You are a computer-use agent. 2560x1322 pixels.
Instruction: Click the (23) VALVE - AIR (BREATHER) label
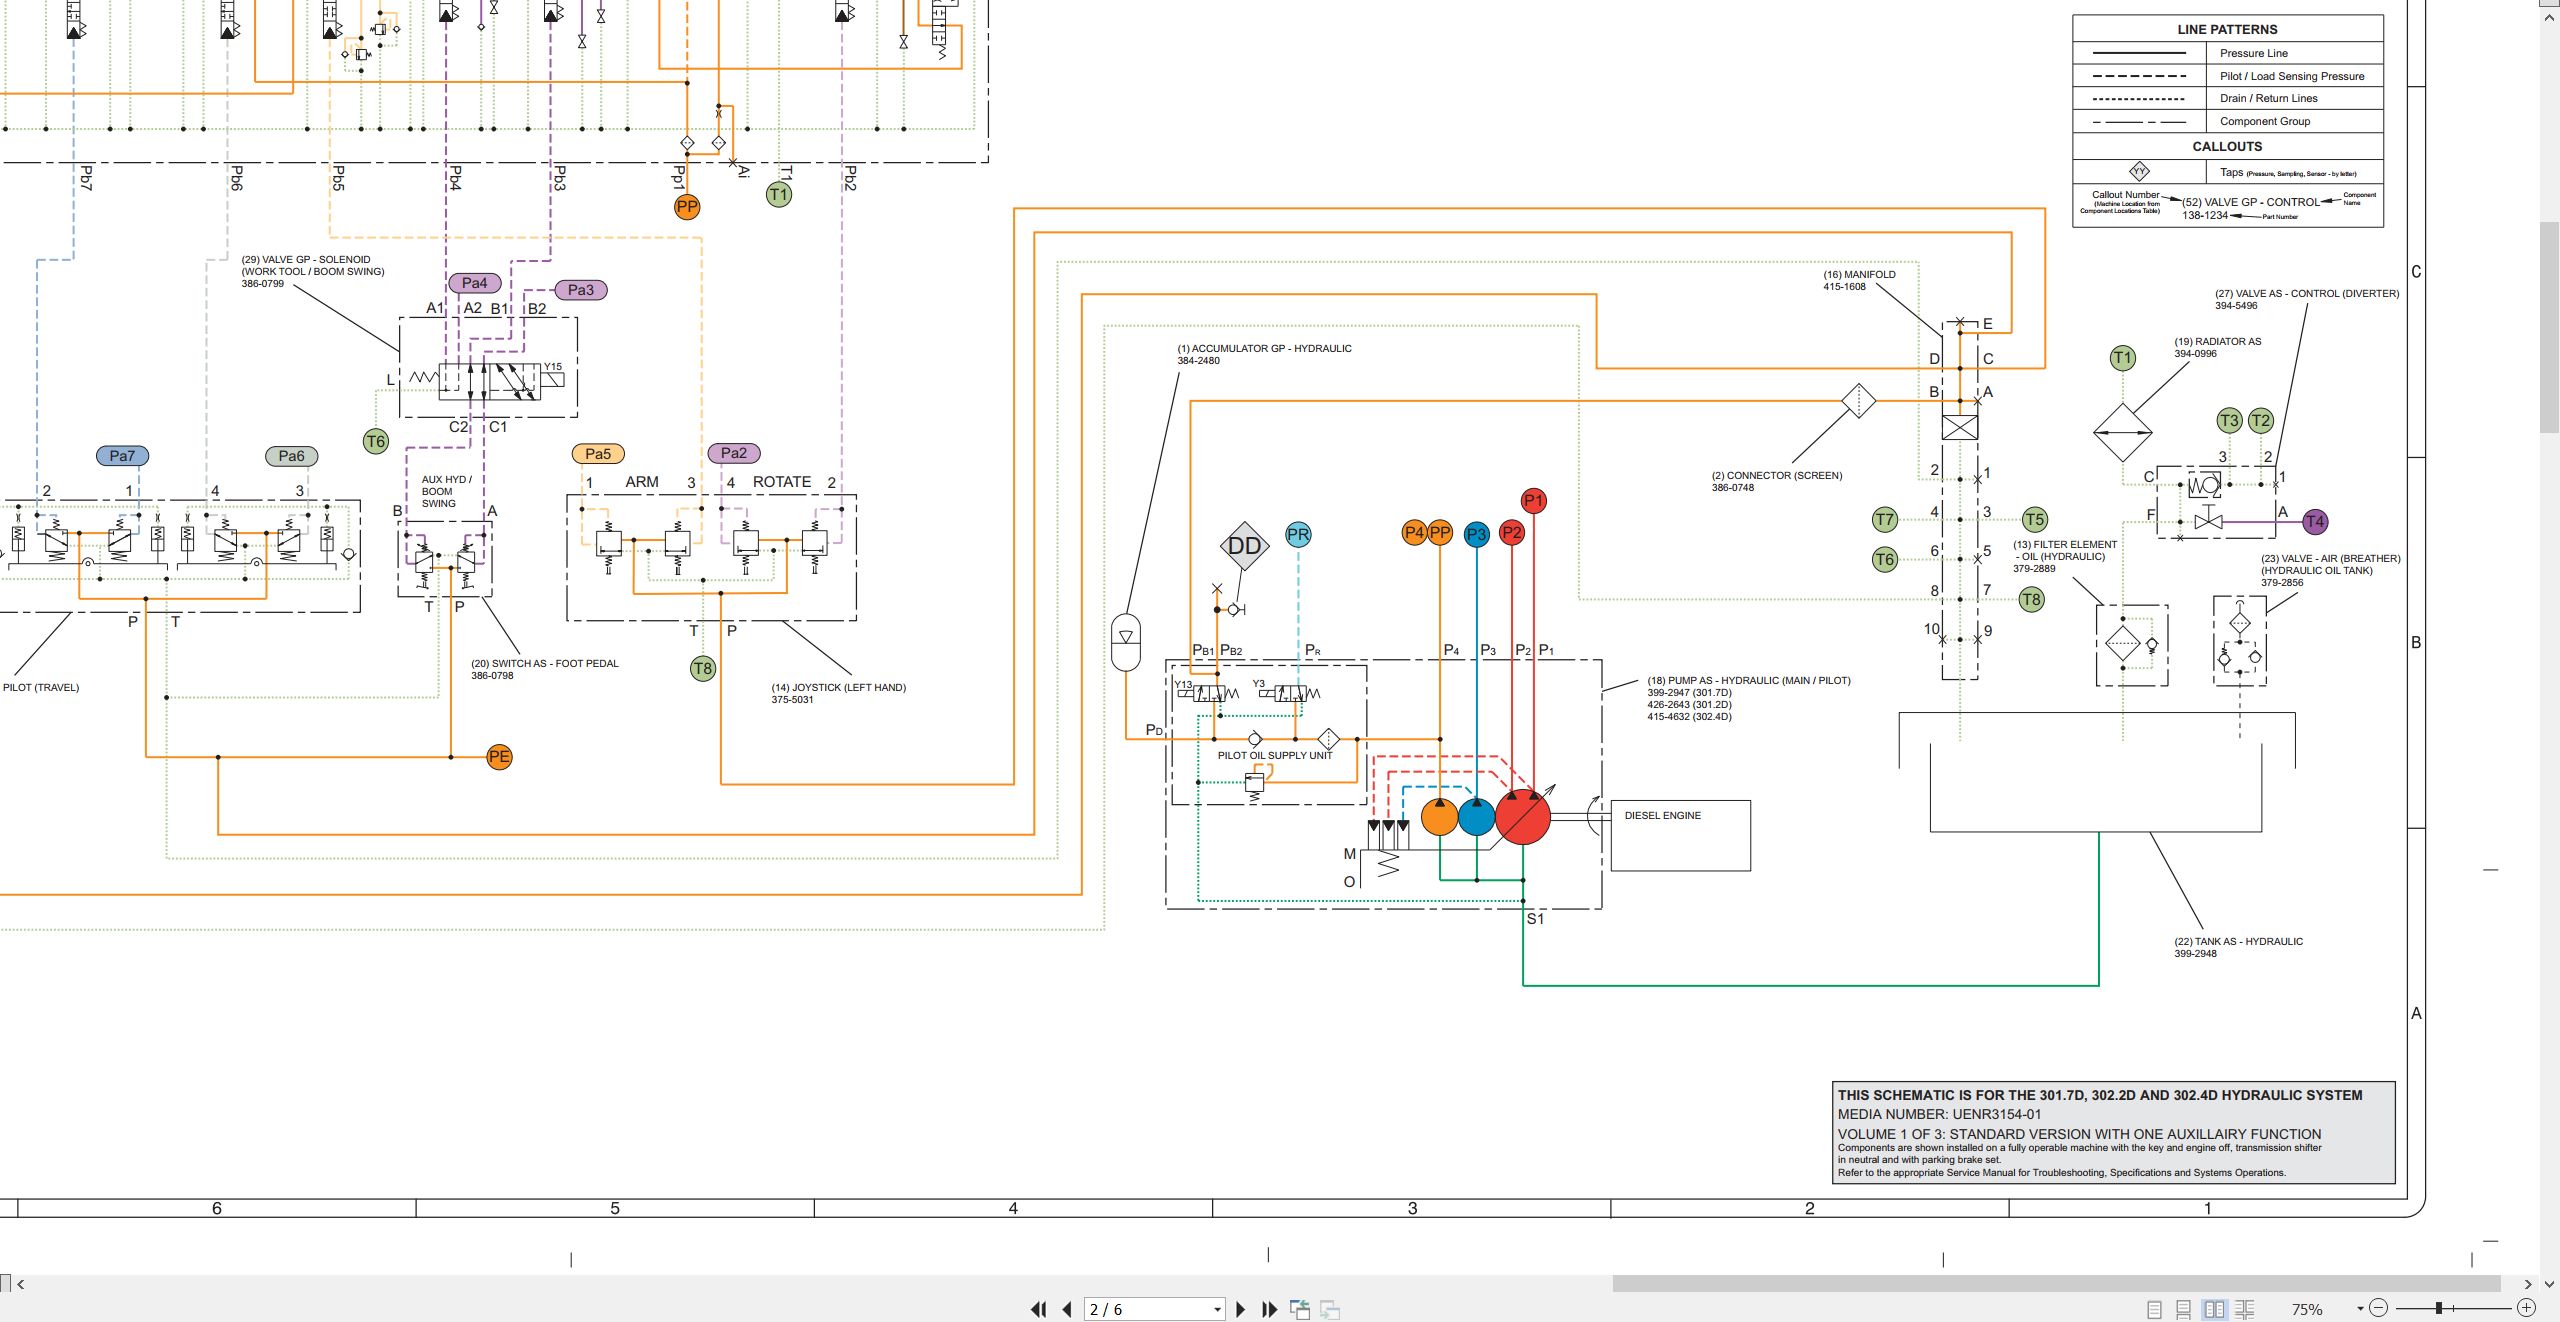(2331, 559)
